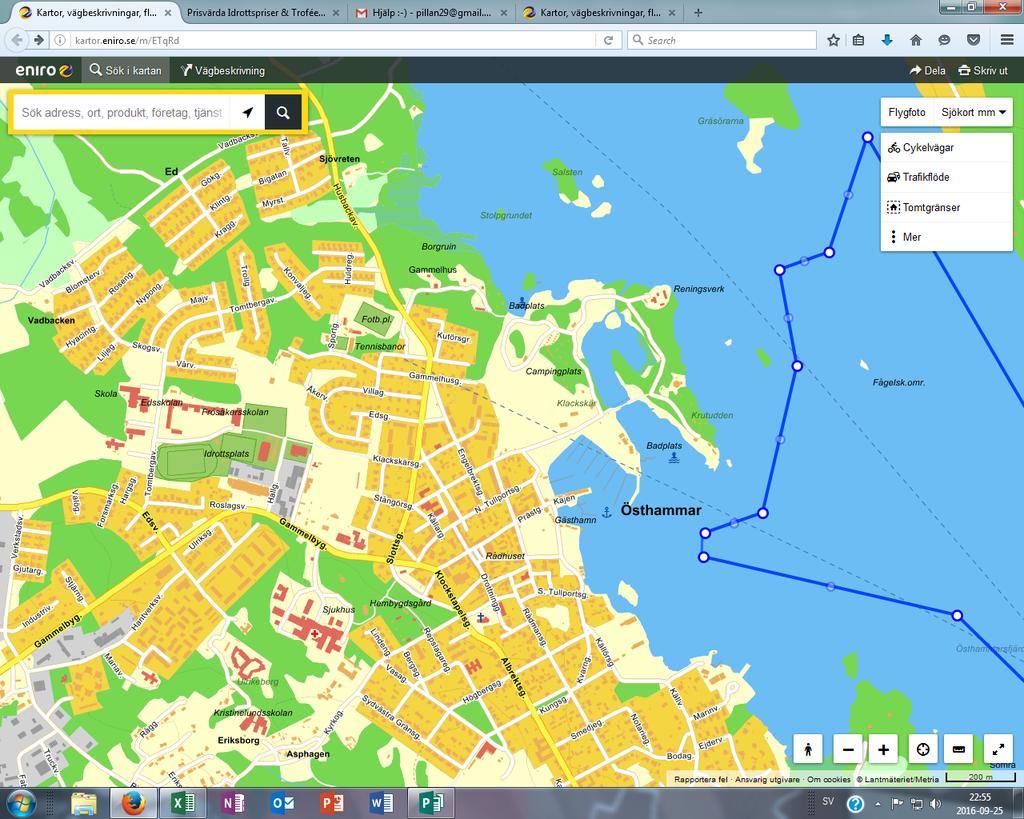Open Word from the taskbar

point(381,803)
